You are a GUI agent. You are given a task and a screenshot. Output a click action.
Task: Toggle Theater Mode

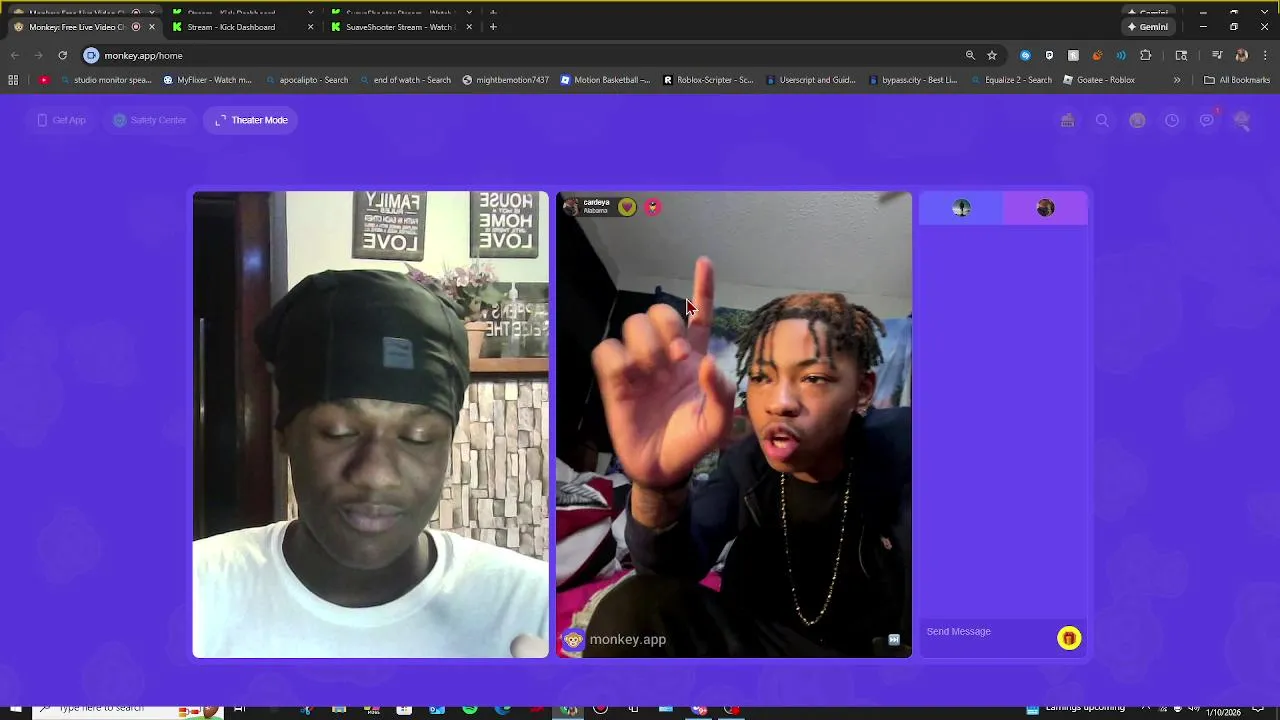click(x=251, y=120)
